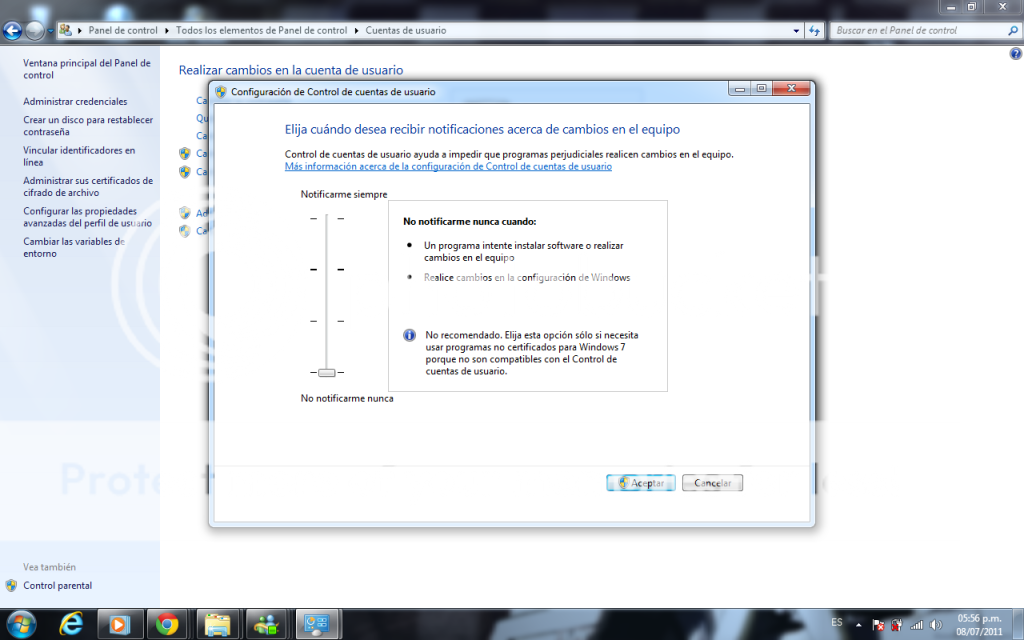The image size is (1024, 640).
Task: Maximize the UAC configuration dialog
Action: 761,89
